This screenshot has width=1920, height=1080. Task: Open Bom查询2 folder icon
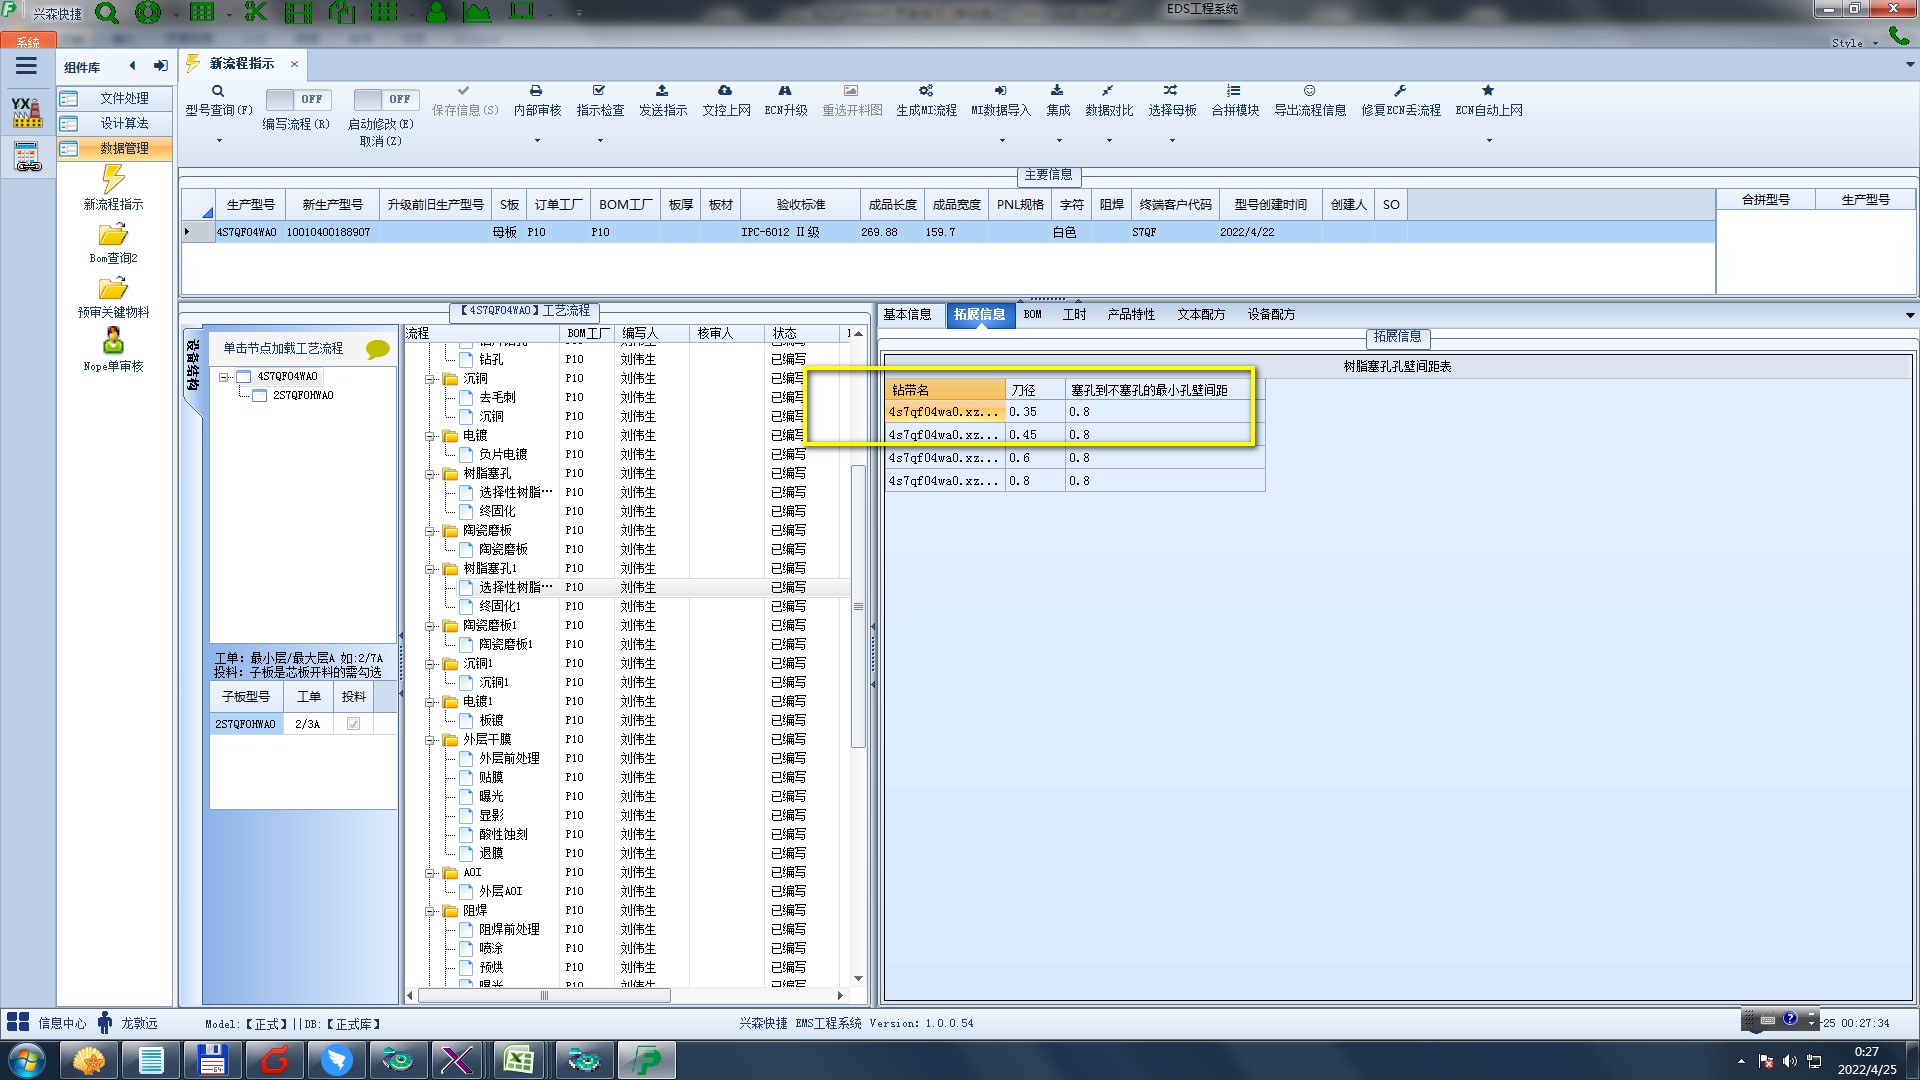113,235
